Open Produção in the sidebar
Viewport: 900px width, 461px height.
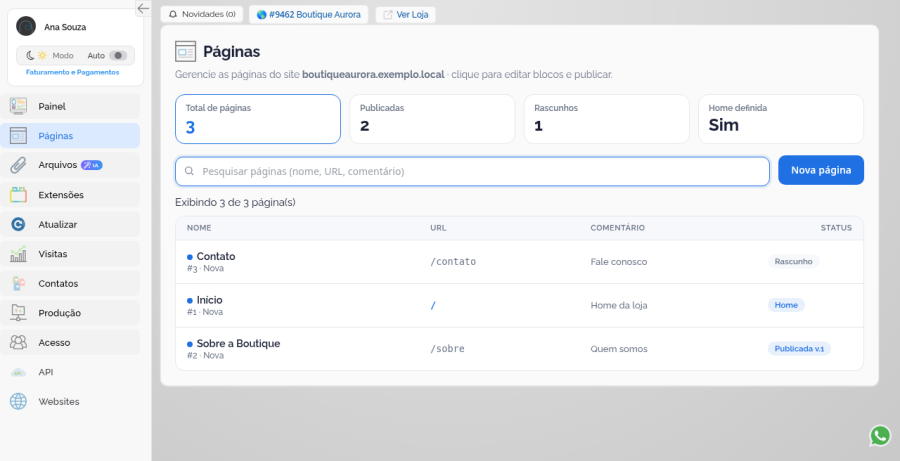[x=70, y=313]
